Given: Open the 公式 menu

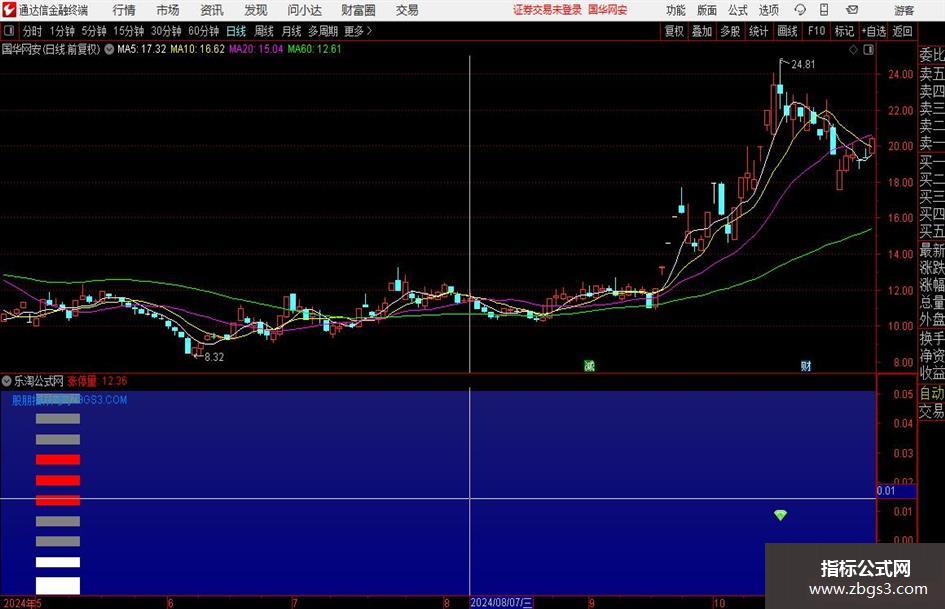Looking at the screenshot, I should (738, 10).
